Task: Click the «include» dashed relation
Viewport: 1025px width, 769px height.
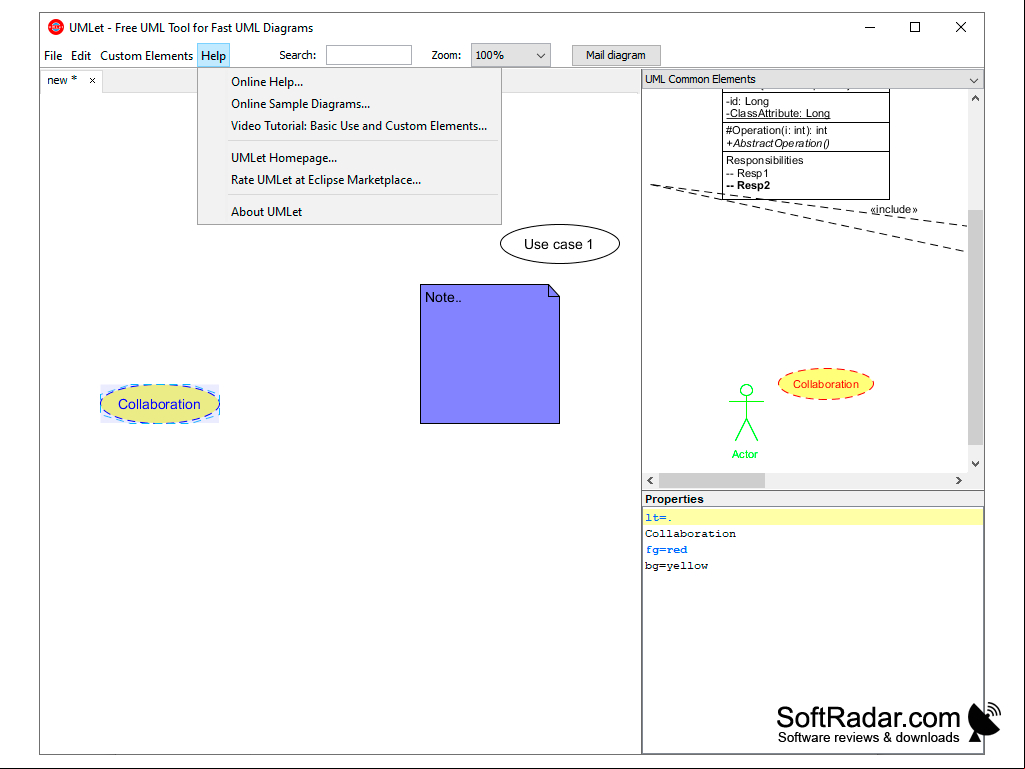Action: [893, 210]
